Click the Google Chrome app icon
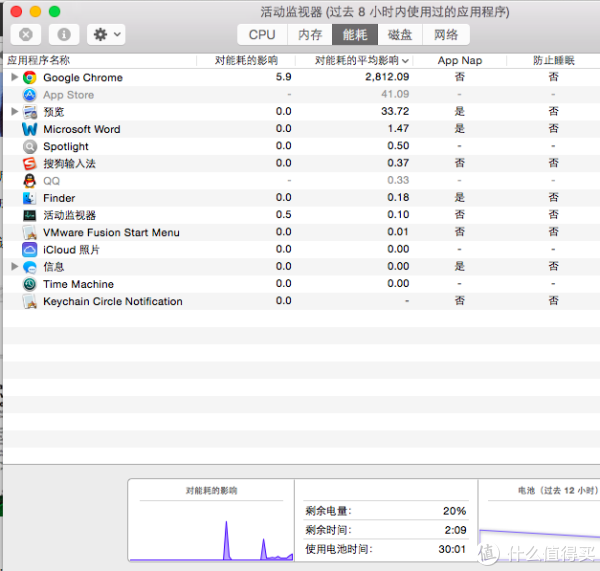The width and height of the screenshot is (600, 571). coord(29,78)
